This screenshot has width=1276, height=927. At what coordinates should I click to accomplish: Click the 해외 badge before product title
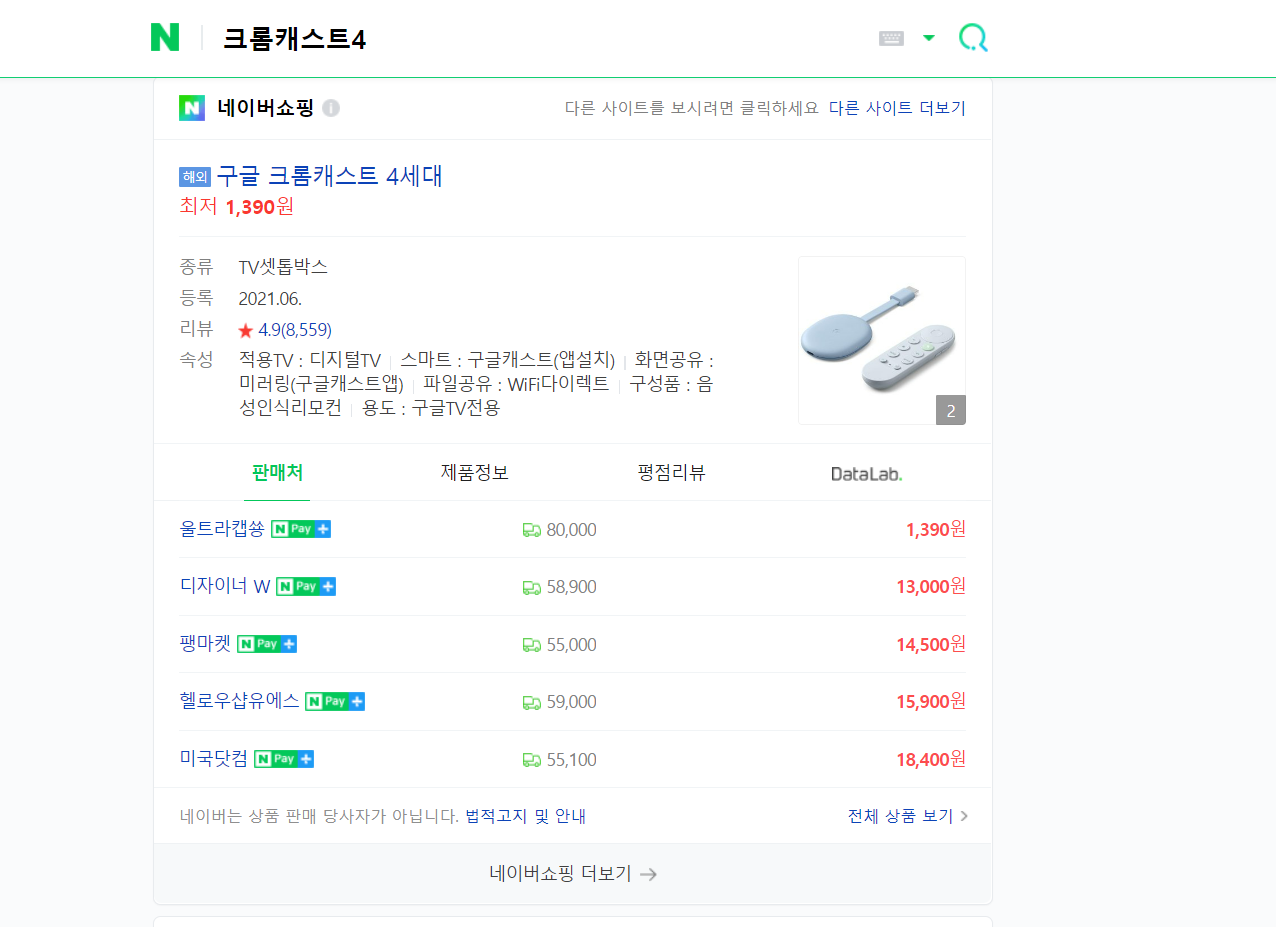(195, 177)
